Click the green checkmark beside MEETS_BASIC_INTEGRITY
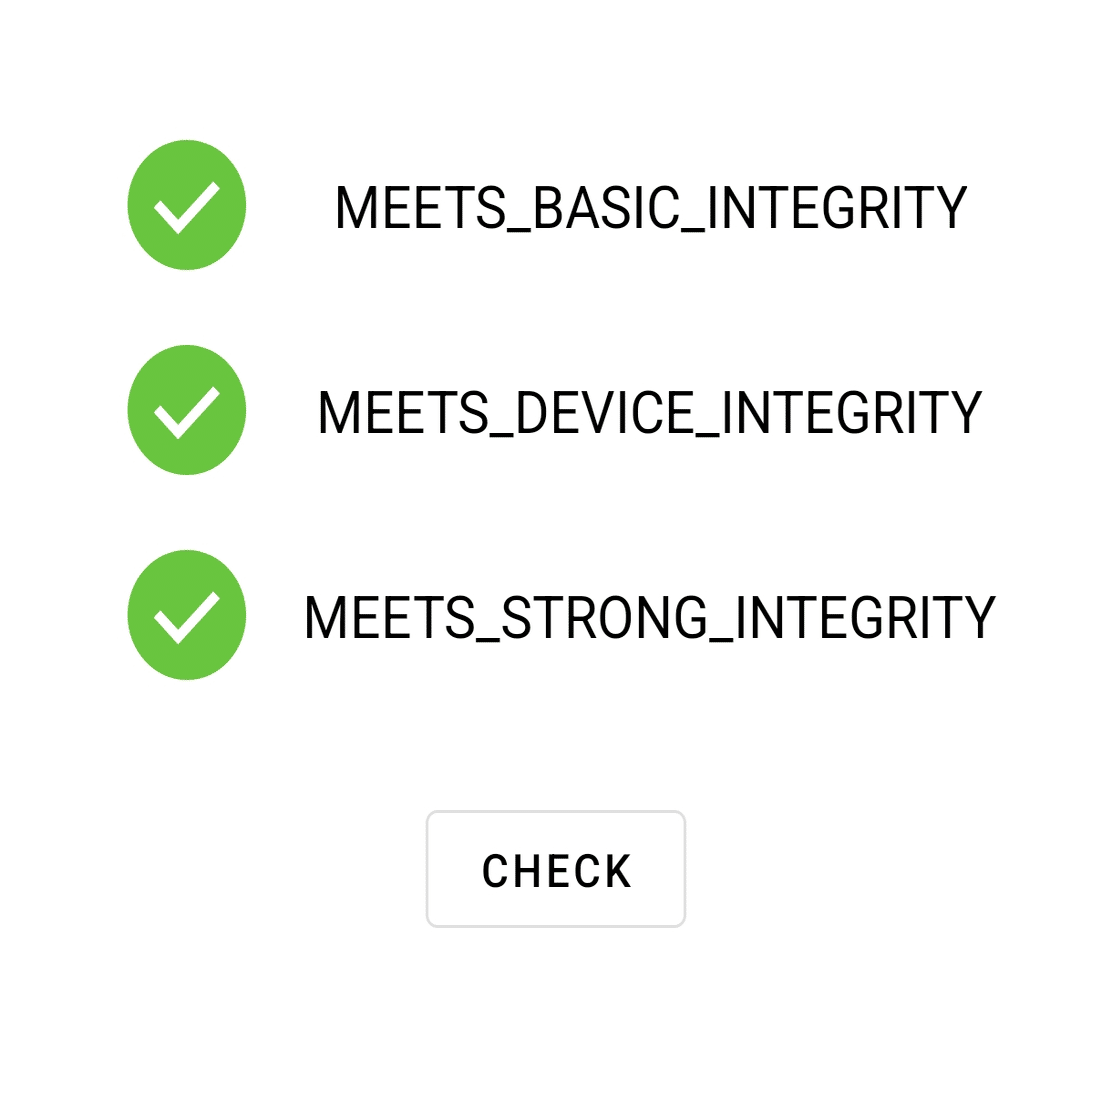This screenshot has height=1112, width=1112. point(187,205)
